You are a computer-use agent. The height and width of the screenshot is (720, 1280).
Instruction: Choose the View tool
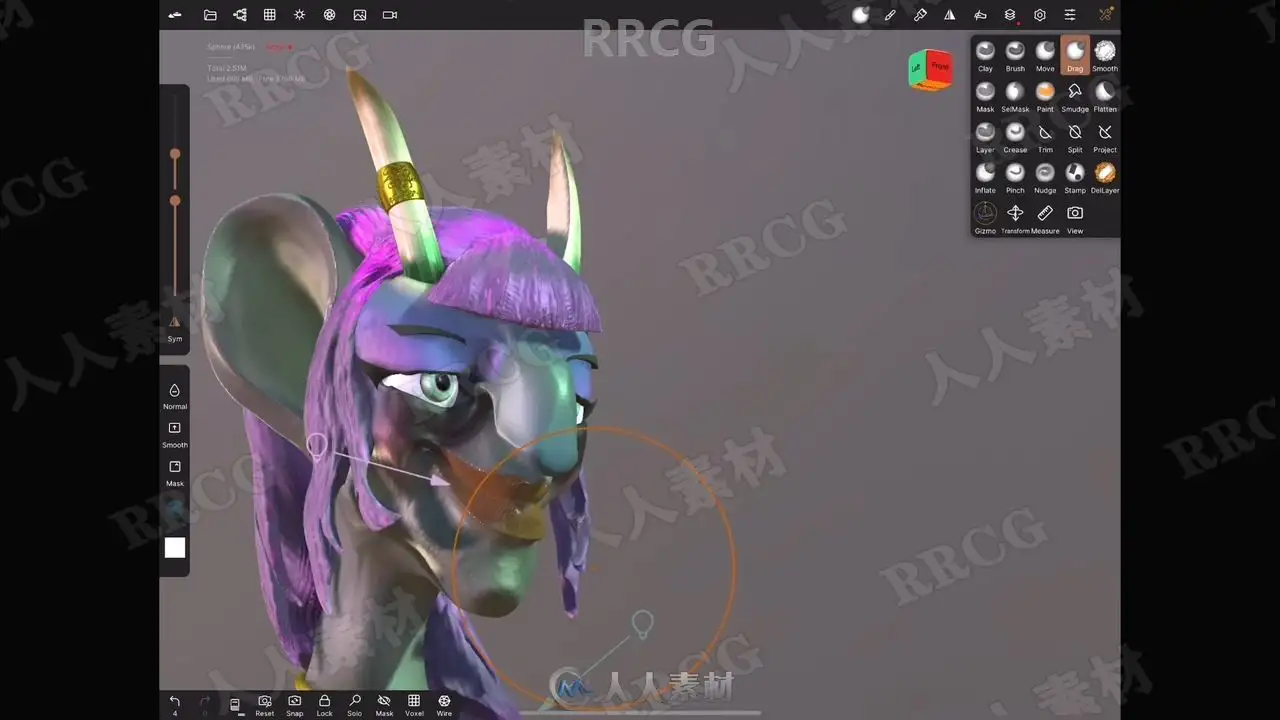[x=1075, y=218]
